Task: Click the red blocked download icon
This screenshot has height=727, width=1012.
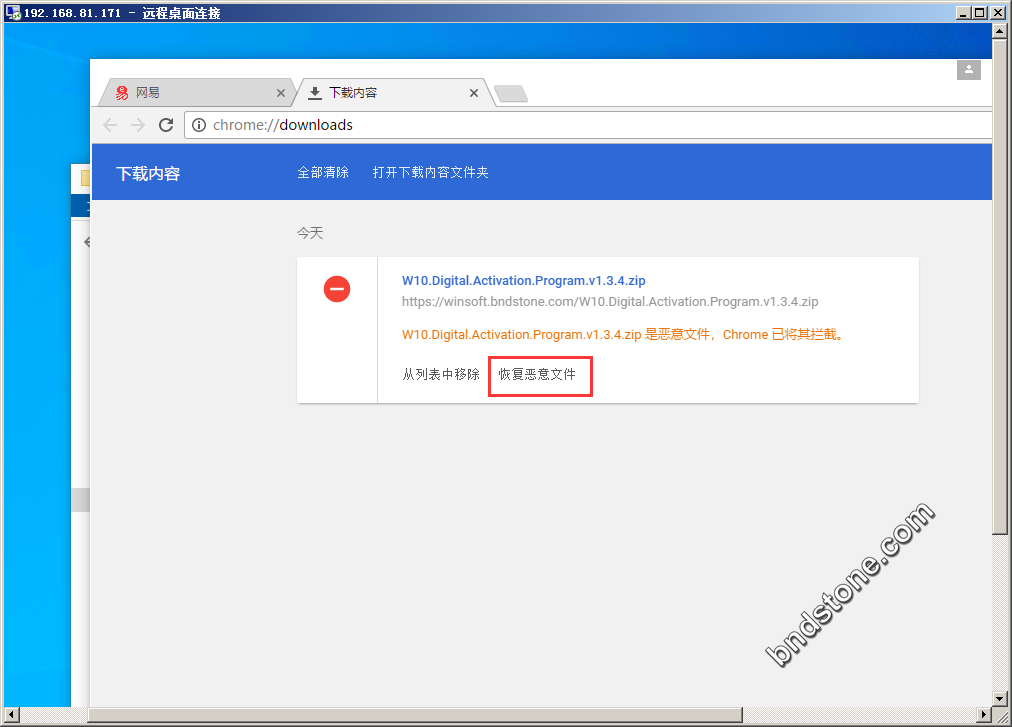Action: coord(337,289)
